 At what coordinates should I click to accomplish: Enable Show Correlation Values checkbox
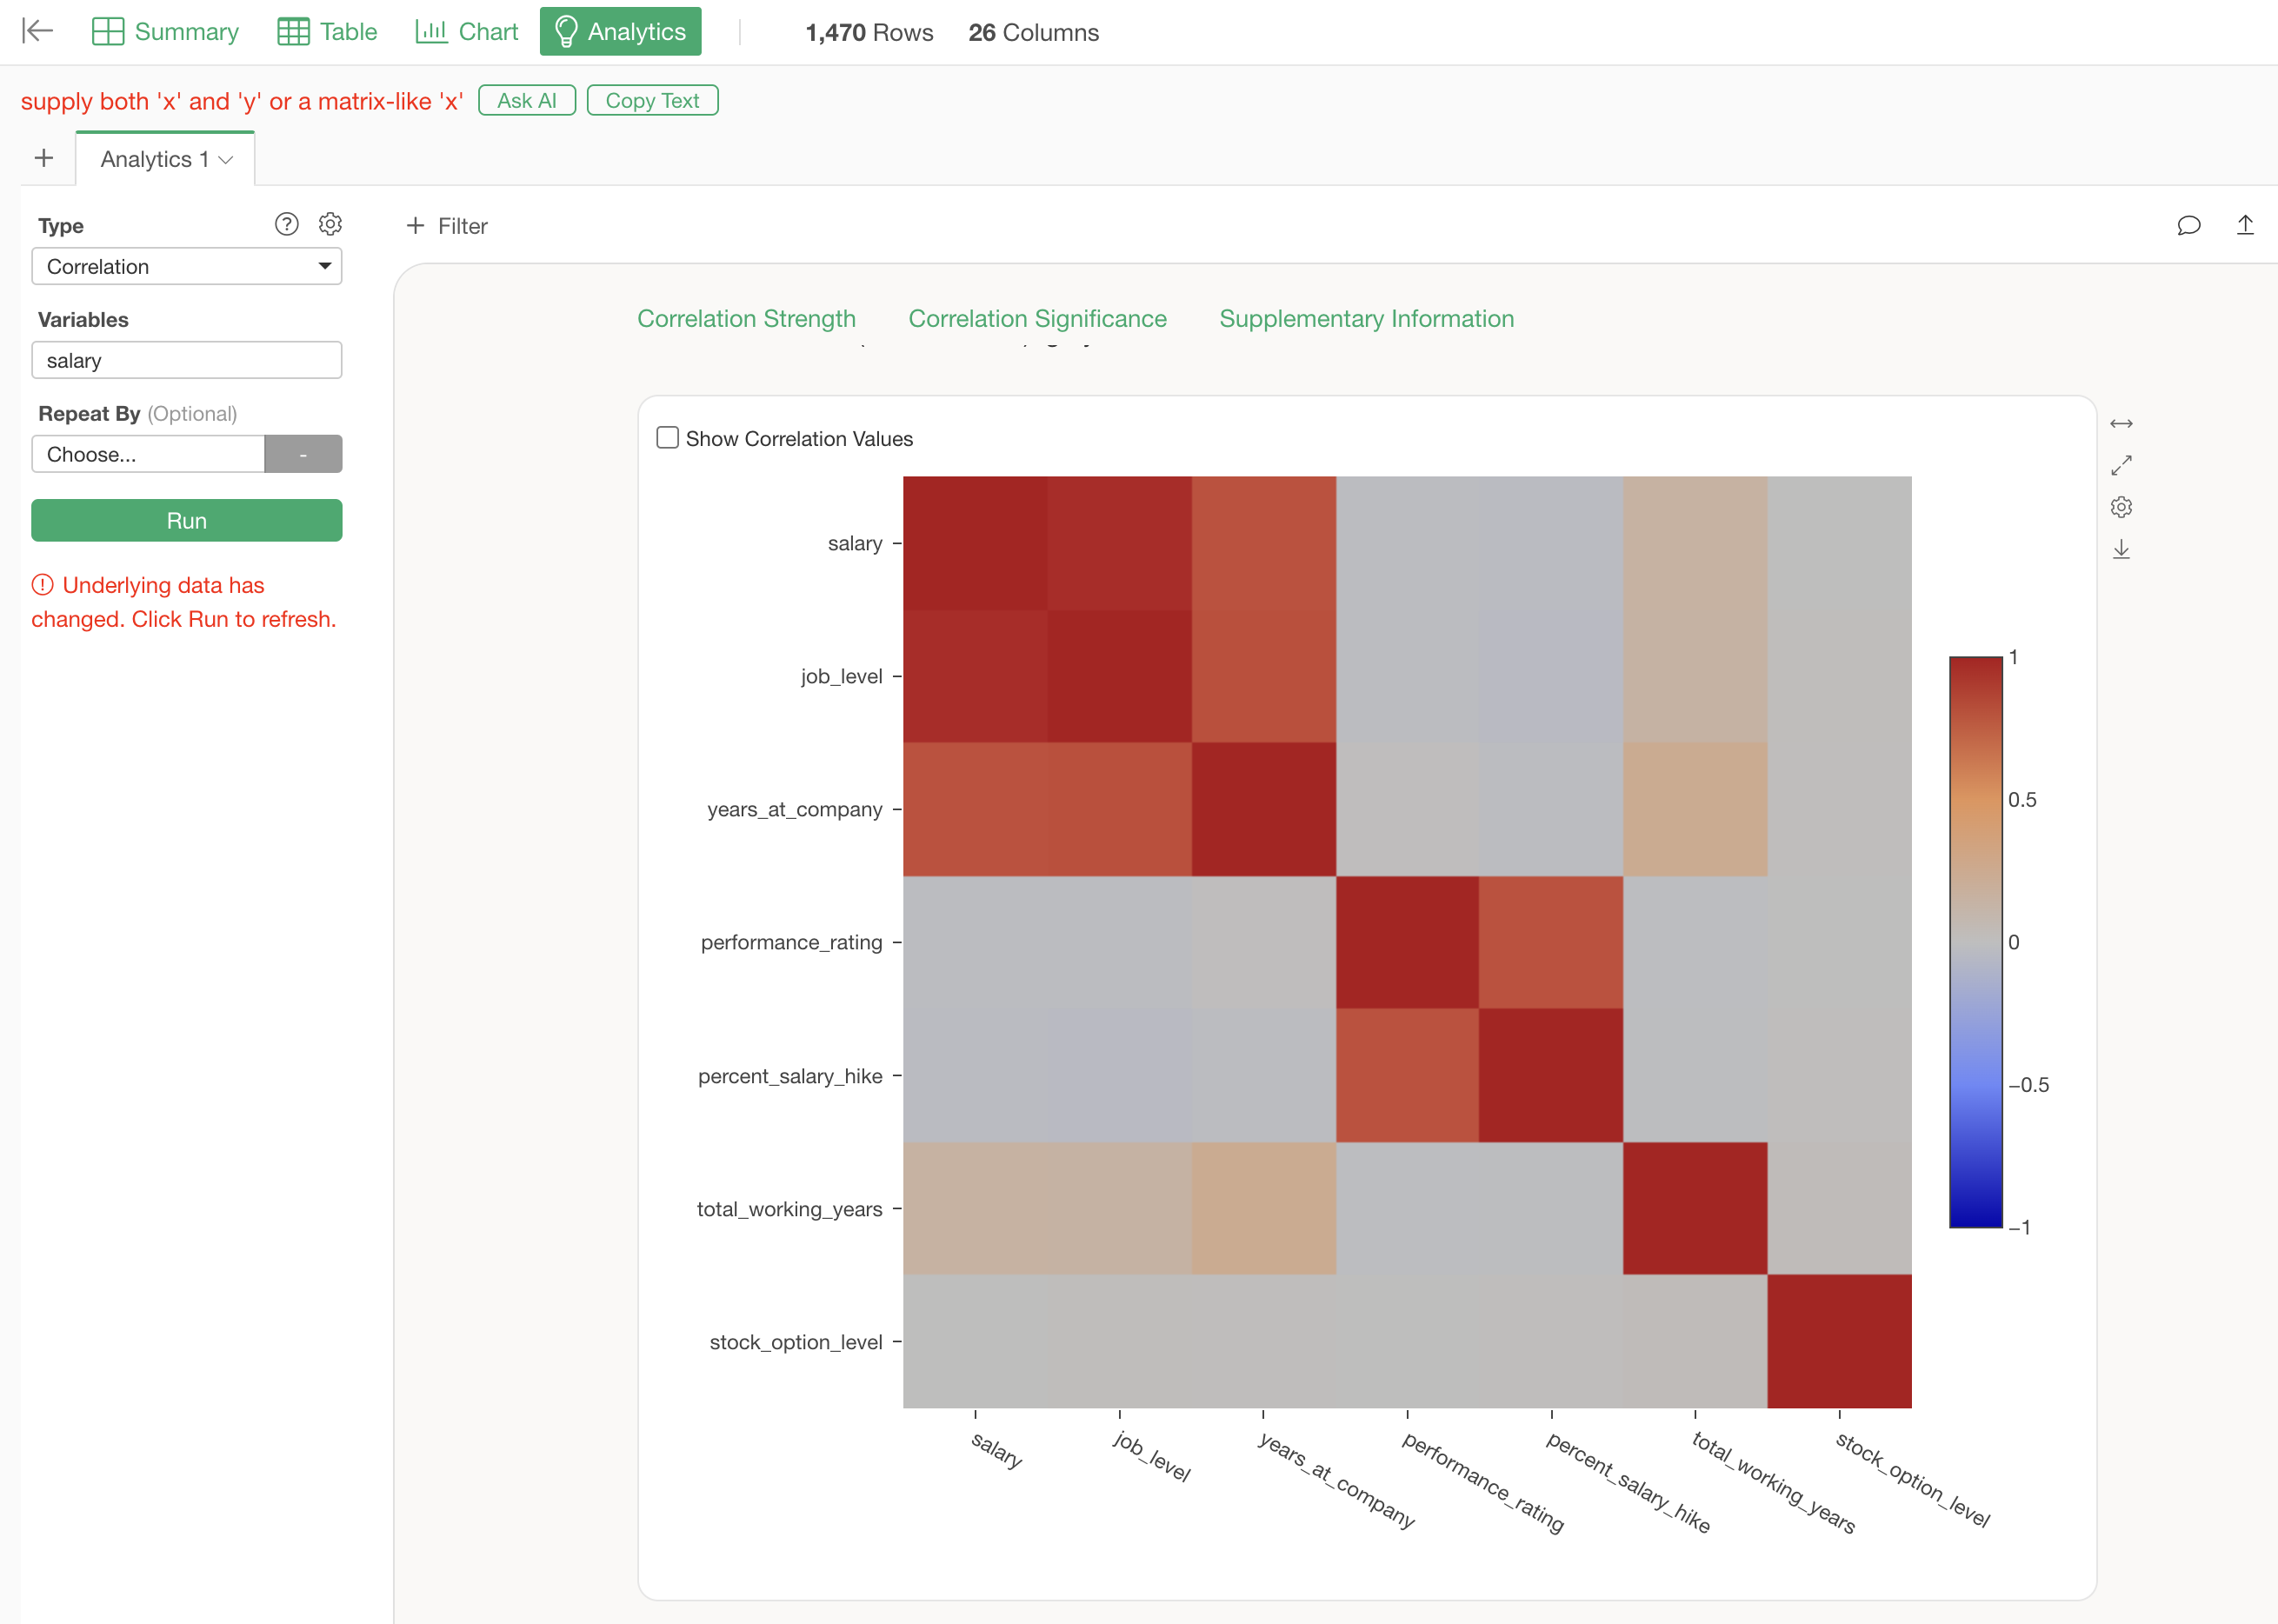click(667, 438)
